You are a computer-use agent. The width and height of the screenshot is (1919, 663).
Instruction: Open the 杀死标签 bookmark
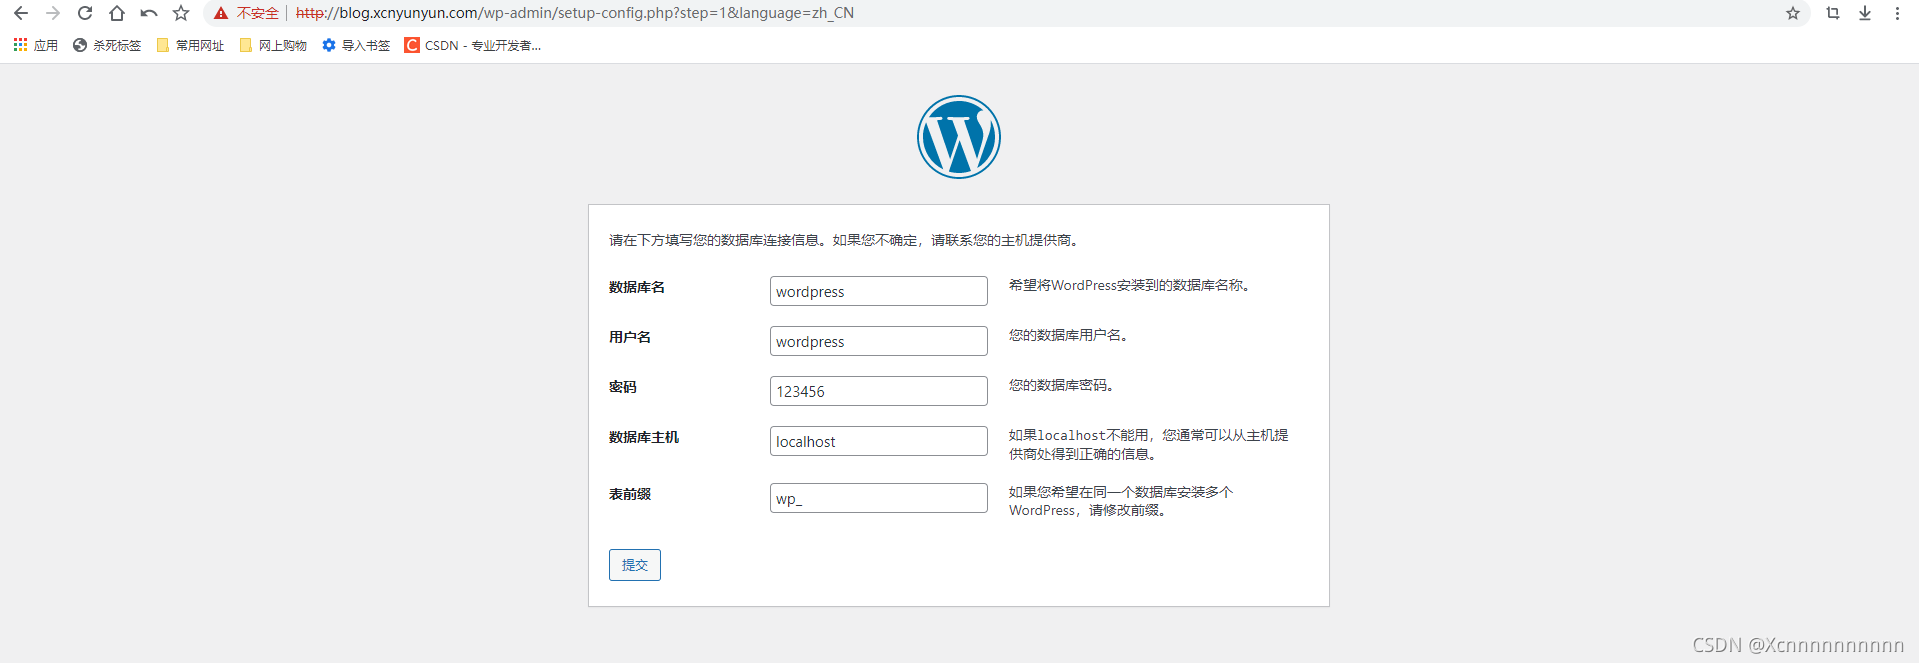click(107, 45)
